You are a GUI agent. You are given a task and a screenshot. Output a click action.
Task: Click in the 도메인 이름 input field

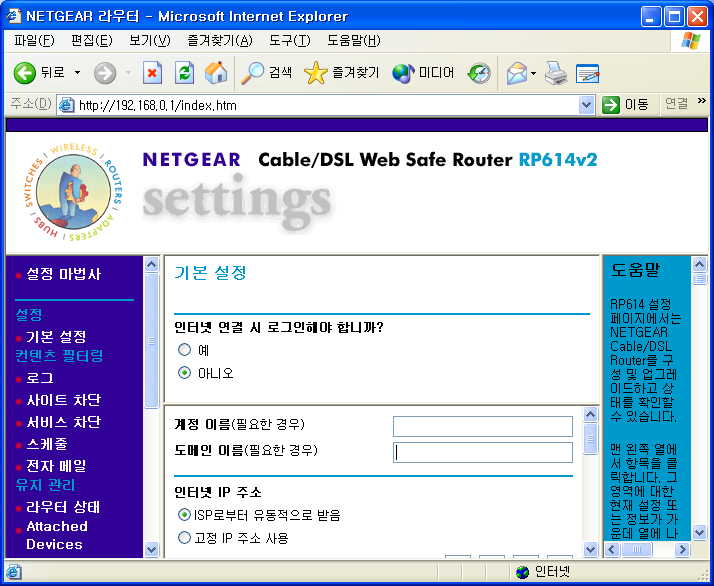[x=483, y=453]
